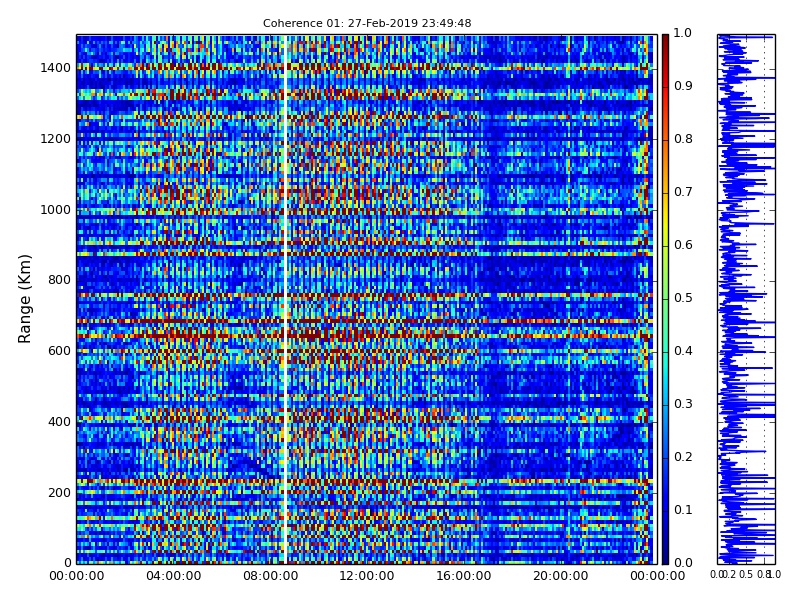The width and height of the screenshot is (800, 600).
Task: Click the 600 range tick label
Action: point(59,351)
